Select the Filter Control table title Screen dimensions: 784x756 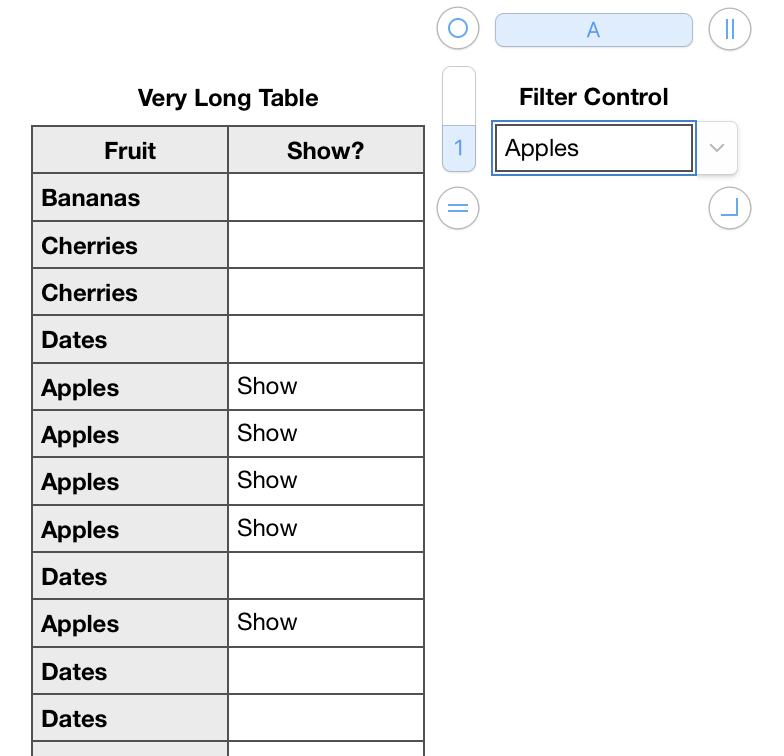(593, 97)
